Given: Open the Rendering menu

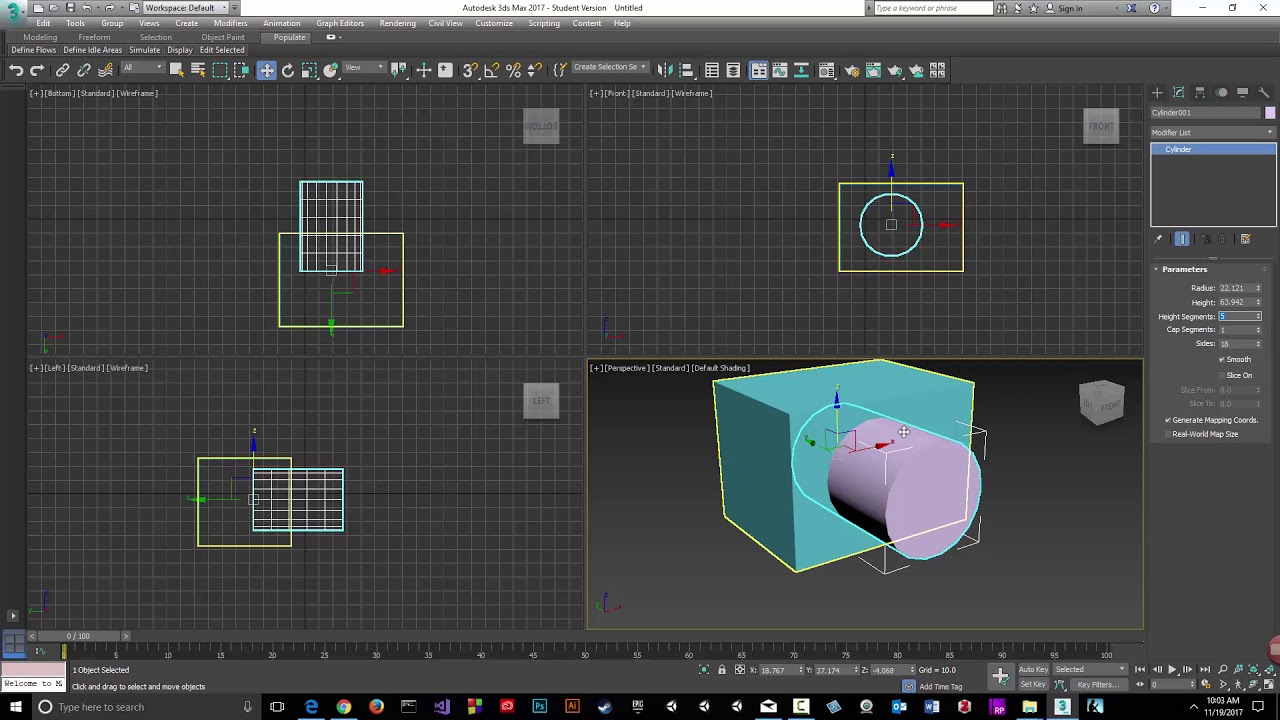Looking at the screenshot, I should [x=397, y=23].
